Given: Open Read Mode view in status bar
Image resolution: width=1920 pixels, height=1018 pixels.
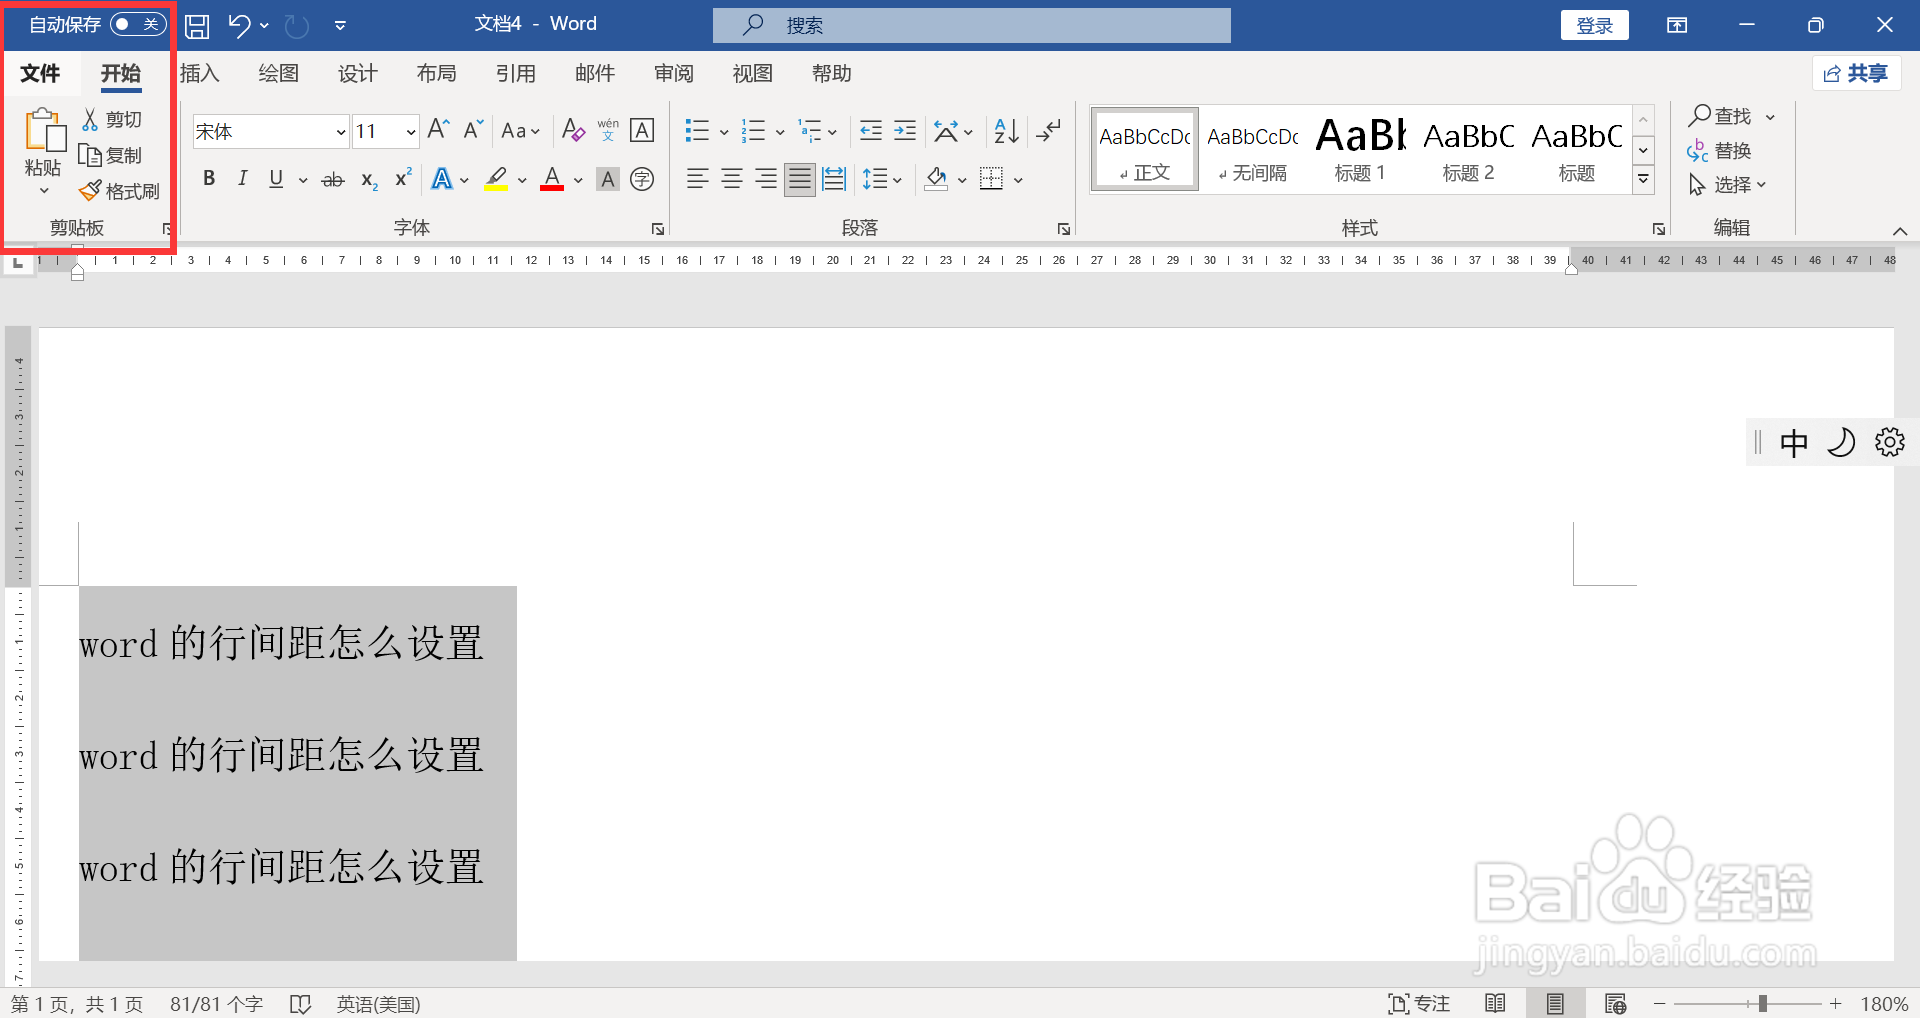Looking at the screenshot, I should tap(1496, 1003).
